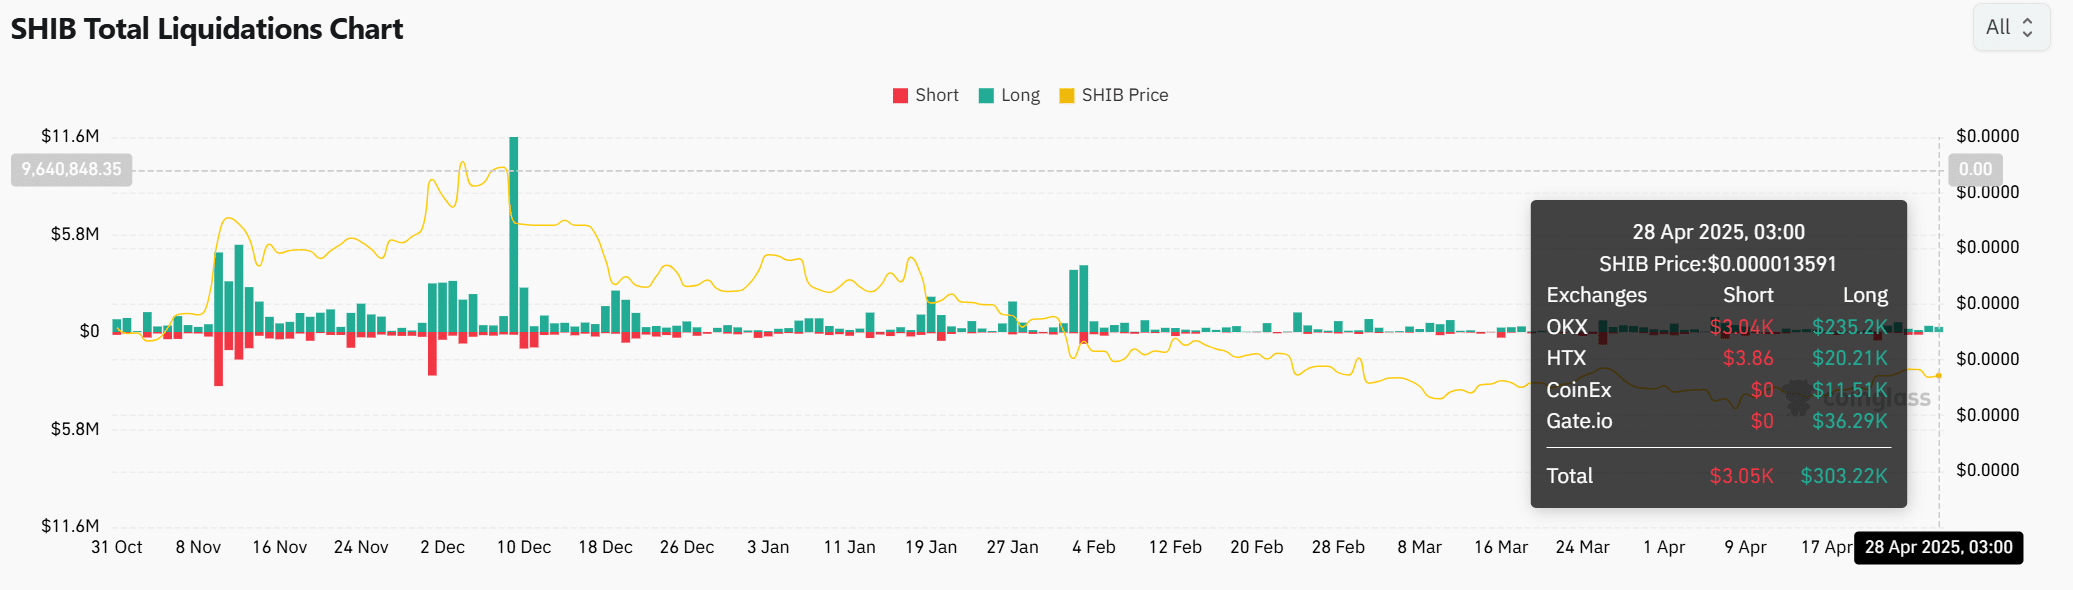Toggle the Long series legend label
Viewport: 2073px width, 590px height.
pos(1020,96)
